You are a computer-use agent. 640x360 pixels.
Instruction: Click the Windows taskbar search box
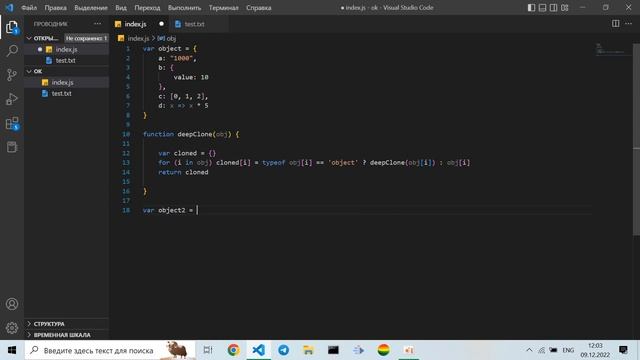pyautogui.click(x=110, y=350)
